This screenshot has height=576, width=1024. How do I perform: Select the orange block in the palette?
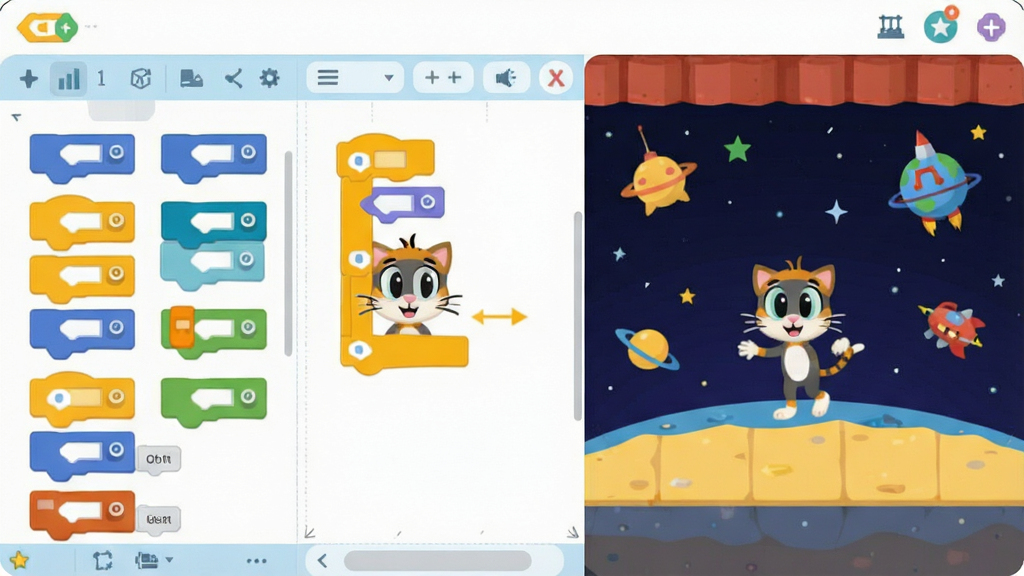(82, 513)
